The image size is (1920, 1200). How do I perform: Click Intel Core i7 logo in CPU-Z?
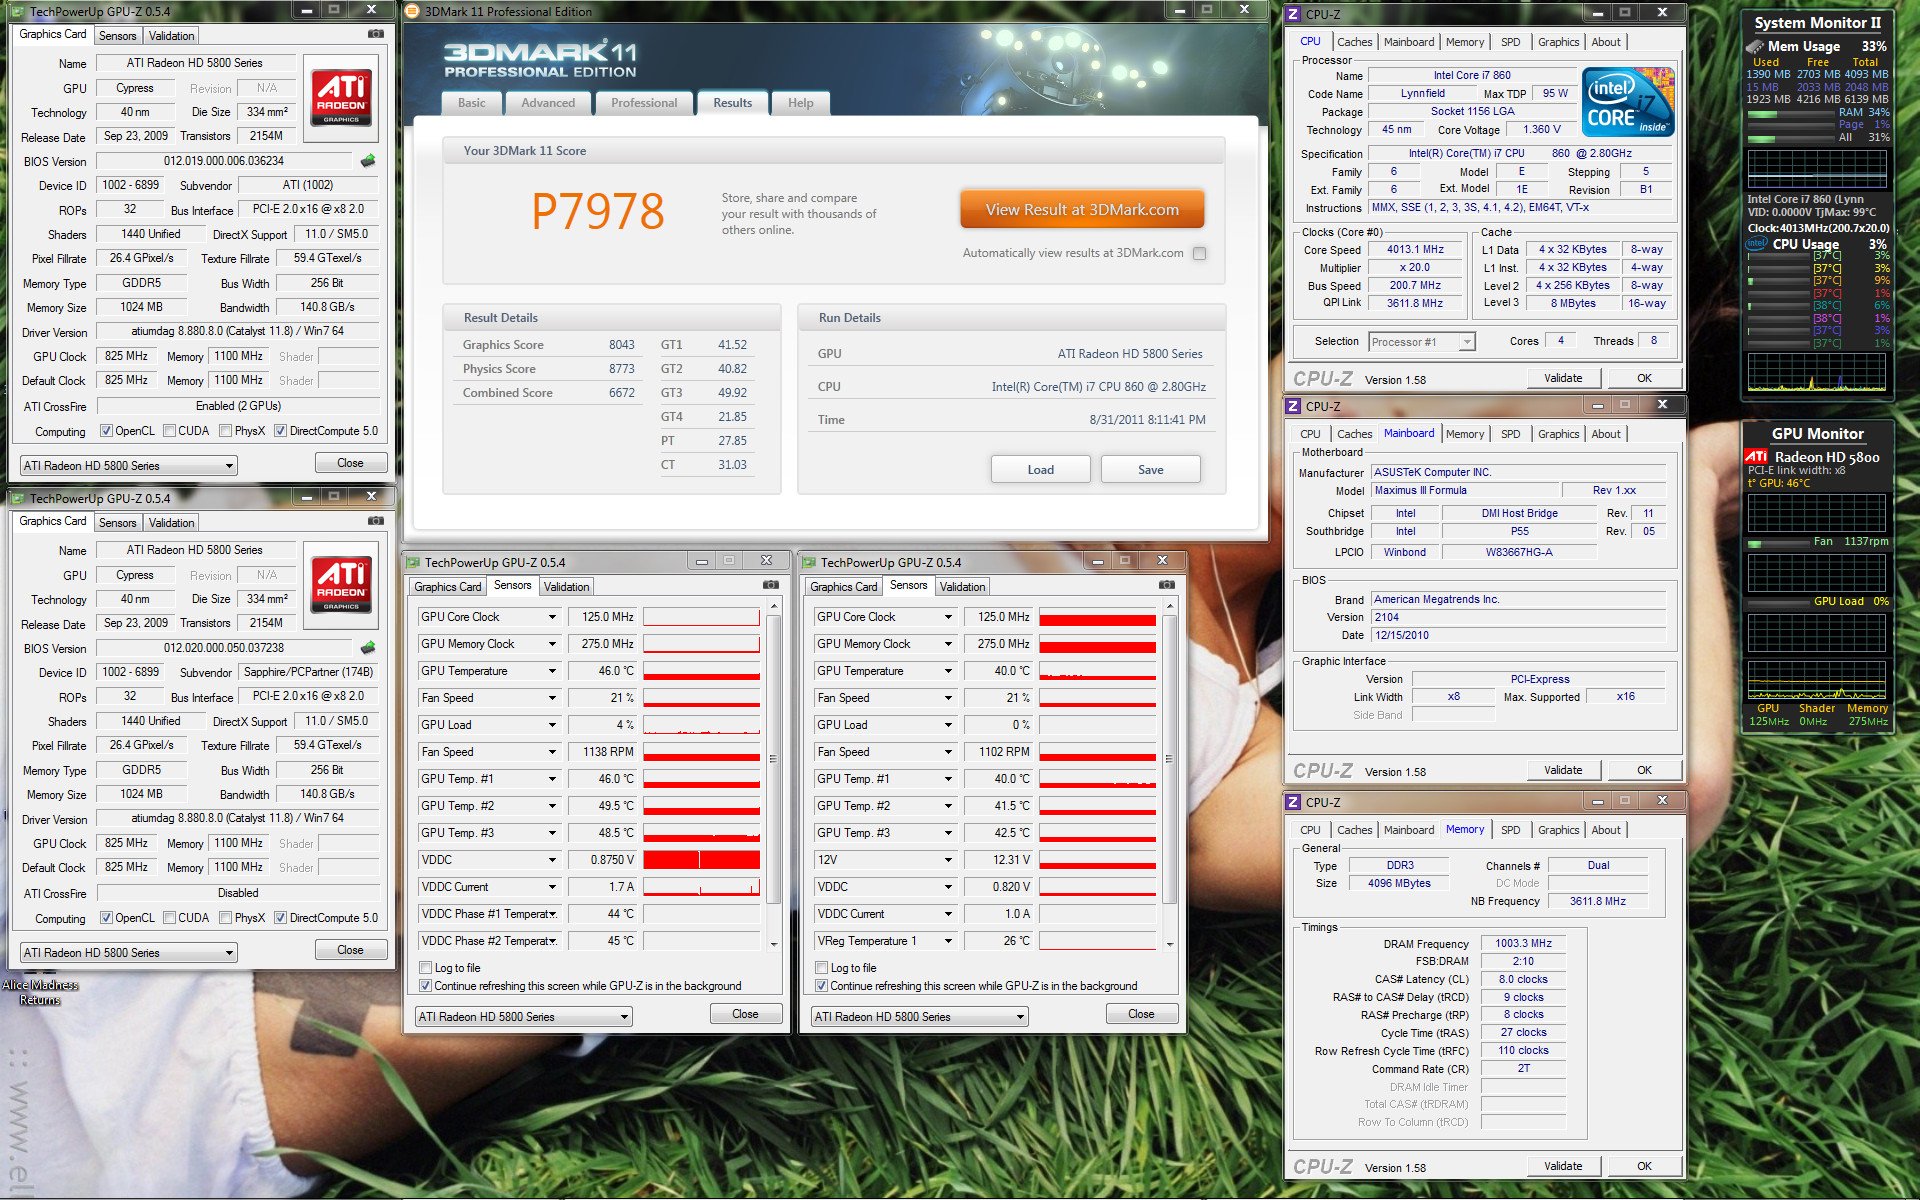(x=1628, y=102)
